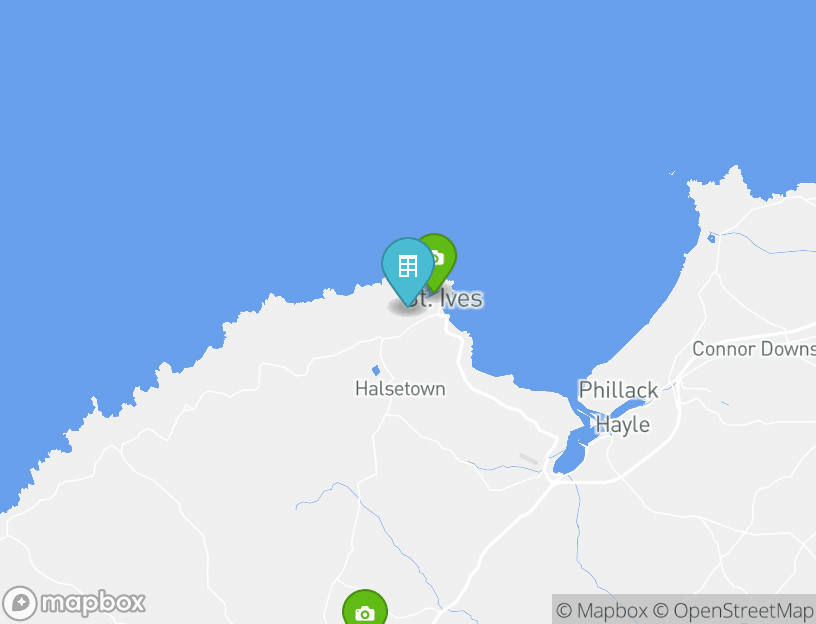Click the bay water between St. Ives and Phillack

tap(562, 312)
